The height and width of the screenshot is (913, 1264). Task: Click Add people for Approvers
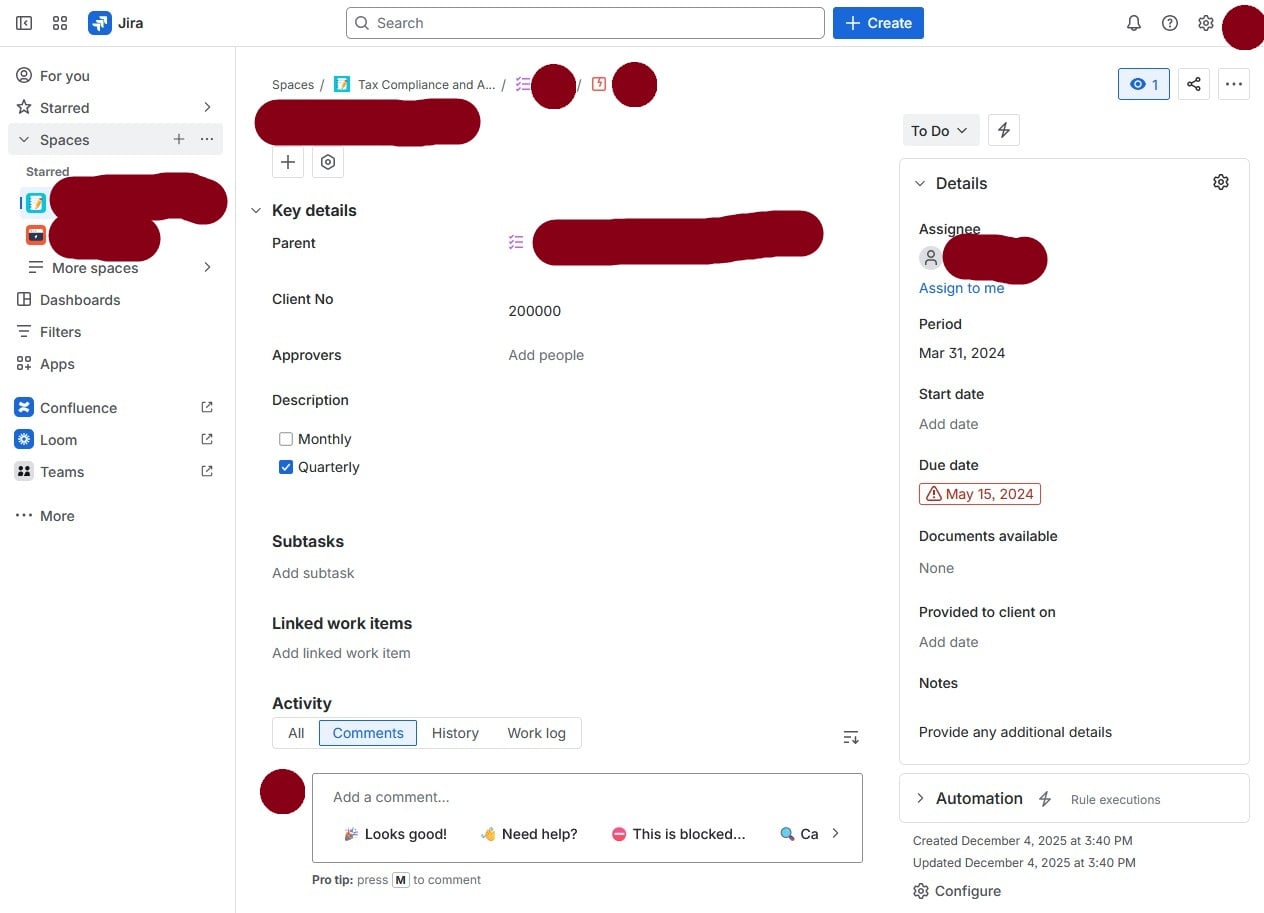click(546, 355)
